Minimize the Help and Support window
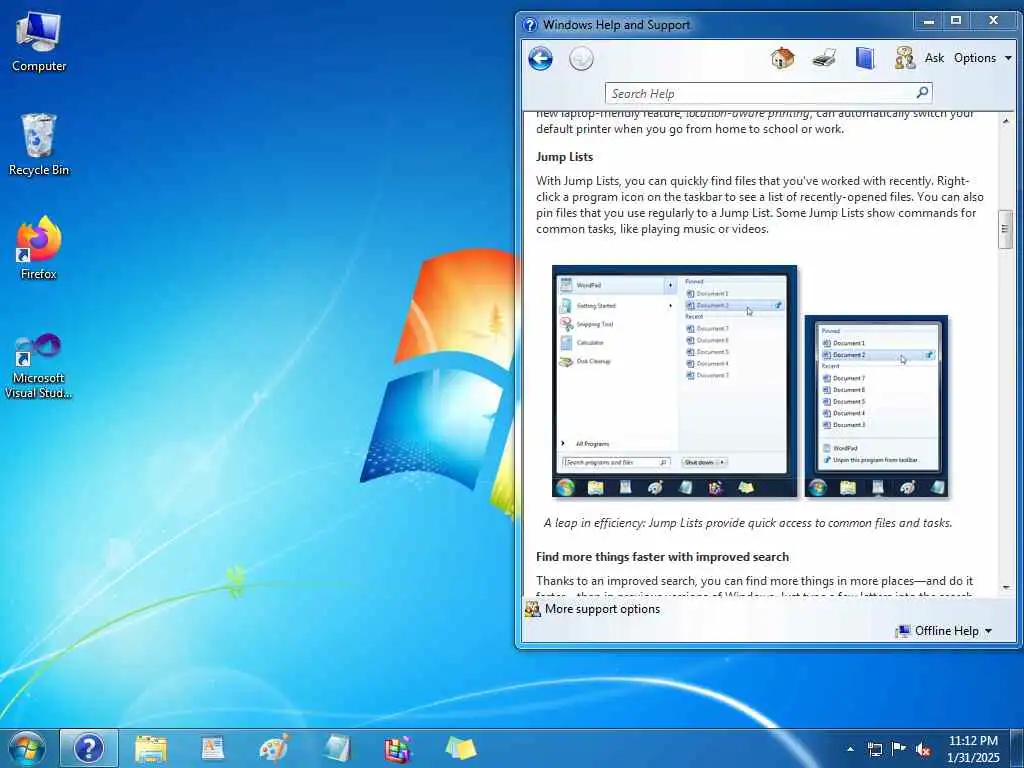Viewport: 1024px width, 768px height. 928,21
